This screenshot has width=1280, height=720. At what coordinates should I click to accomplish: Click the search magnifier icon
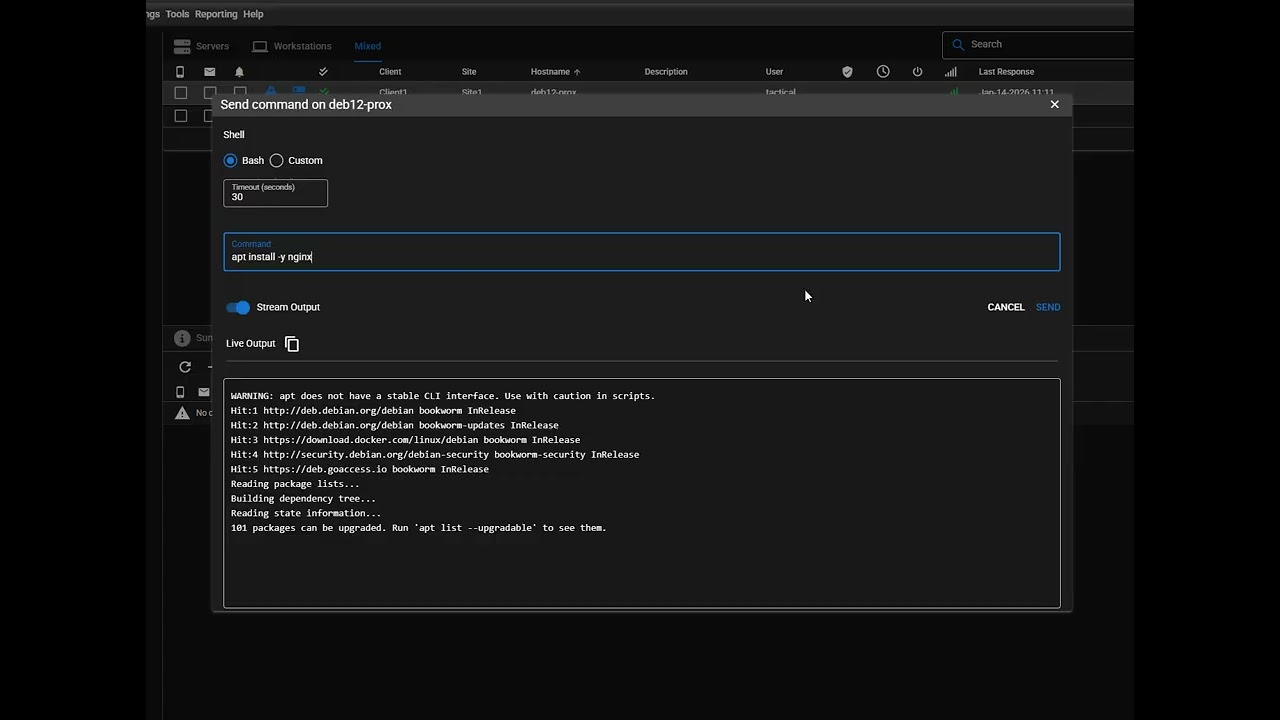click(958, 44)
